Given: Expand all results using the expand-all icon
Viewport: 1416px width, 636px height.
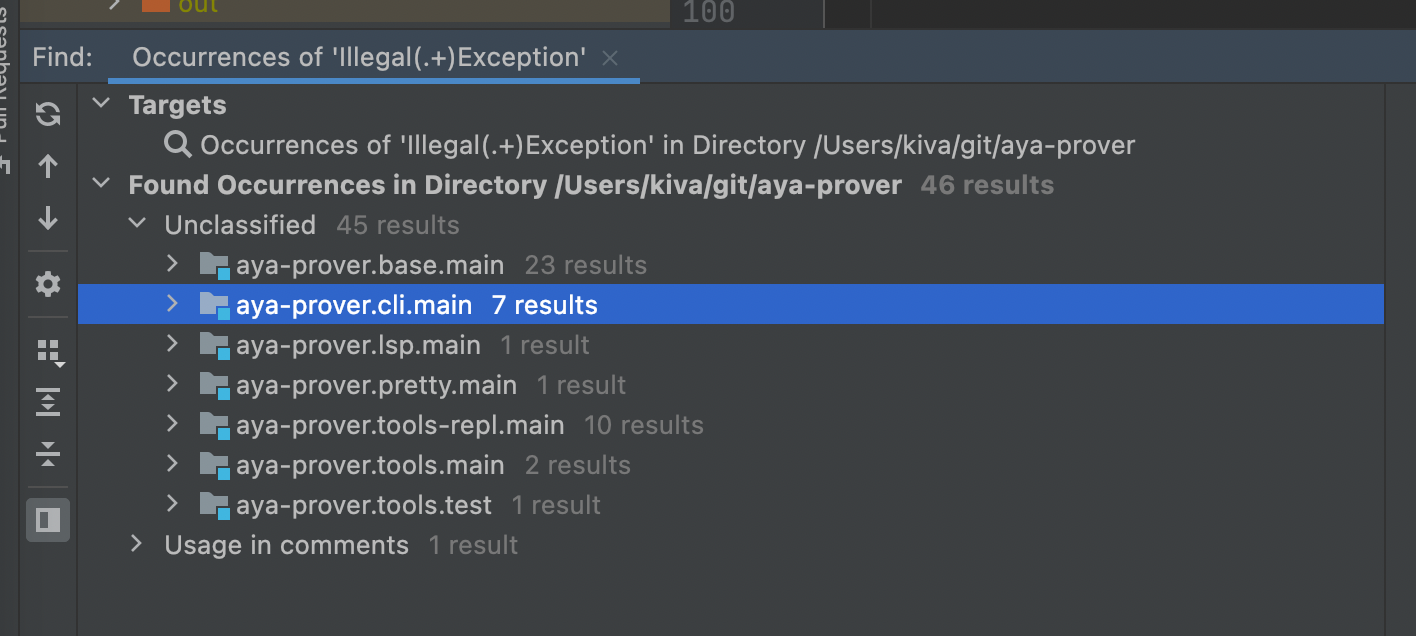Looking at the screenshot, I should (x=47, y=402).
